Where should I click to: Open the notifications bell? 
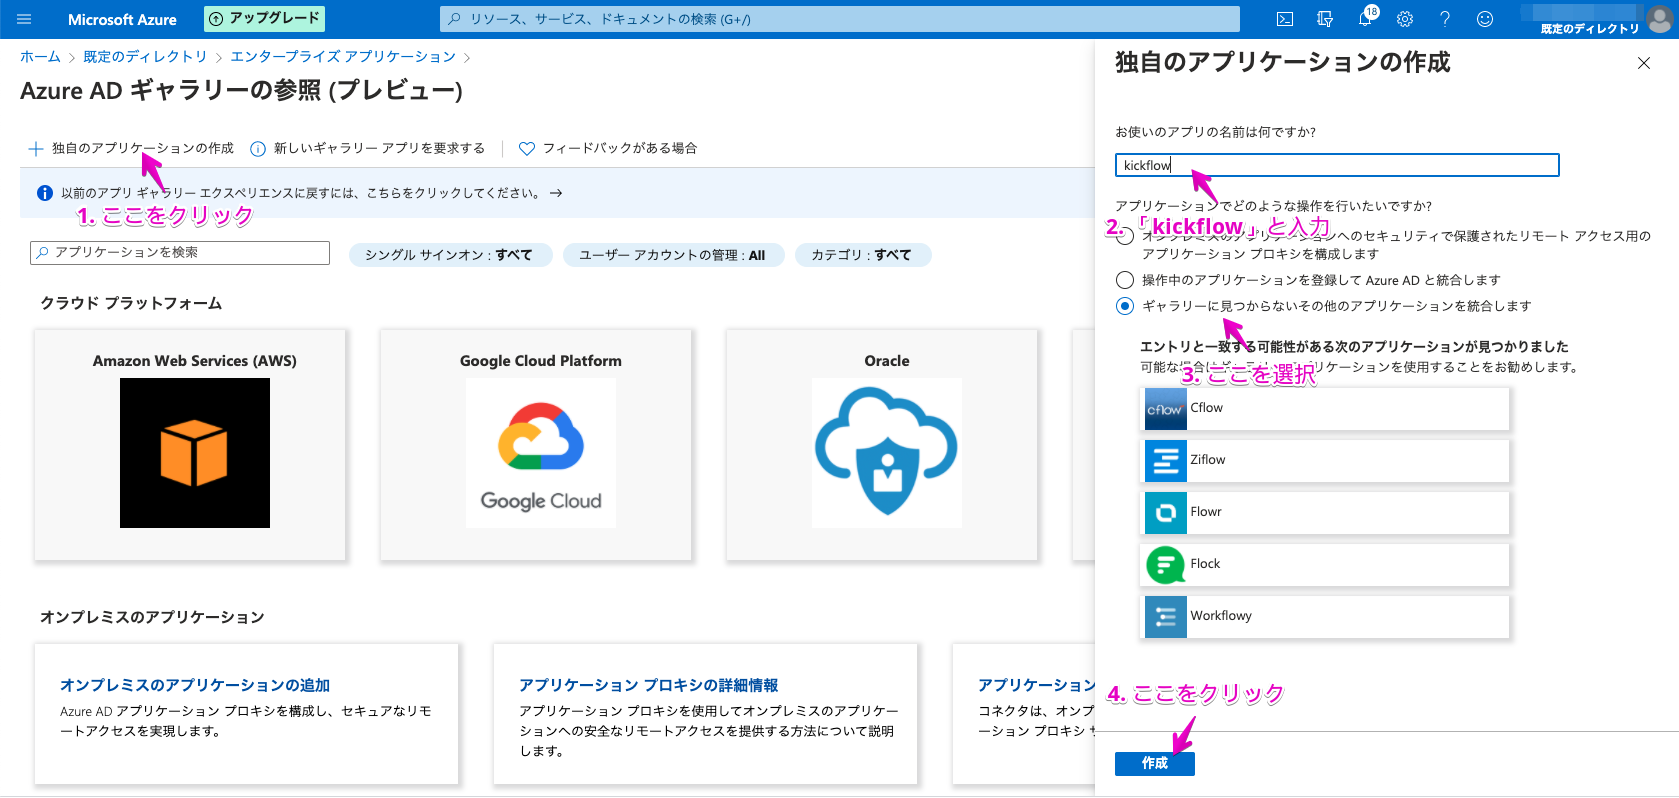[1365, 19]
